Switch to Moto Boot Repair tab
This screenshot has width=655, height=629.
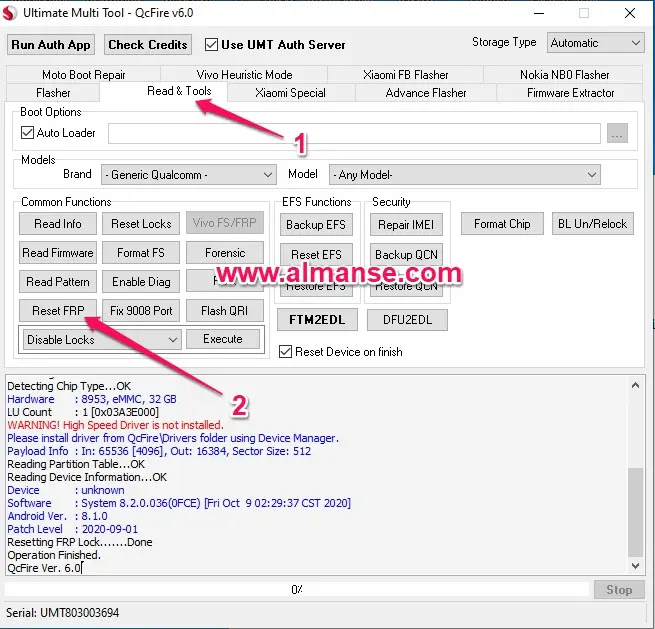pos(84,75)
